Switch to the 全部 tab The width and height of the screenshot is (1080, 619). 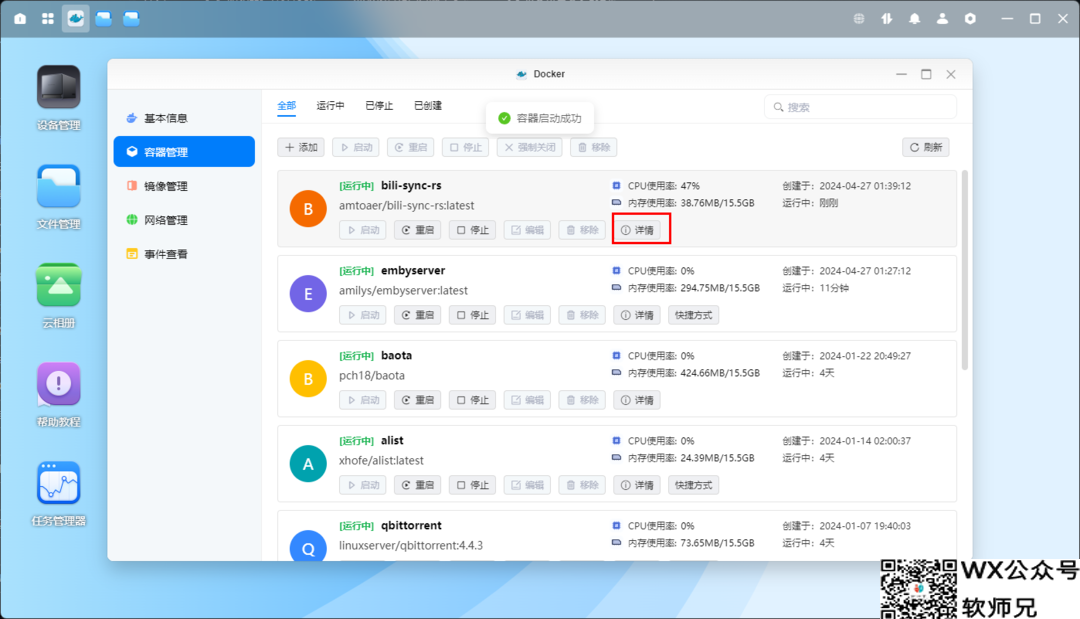pyautogui.click(x=287, y=105)
